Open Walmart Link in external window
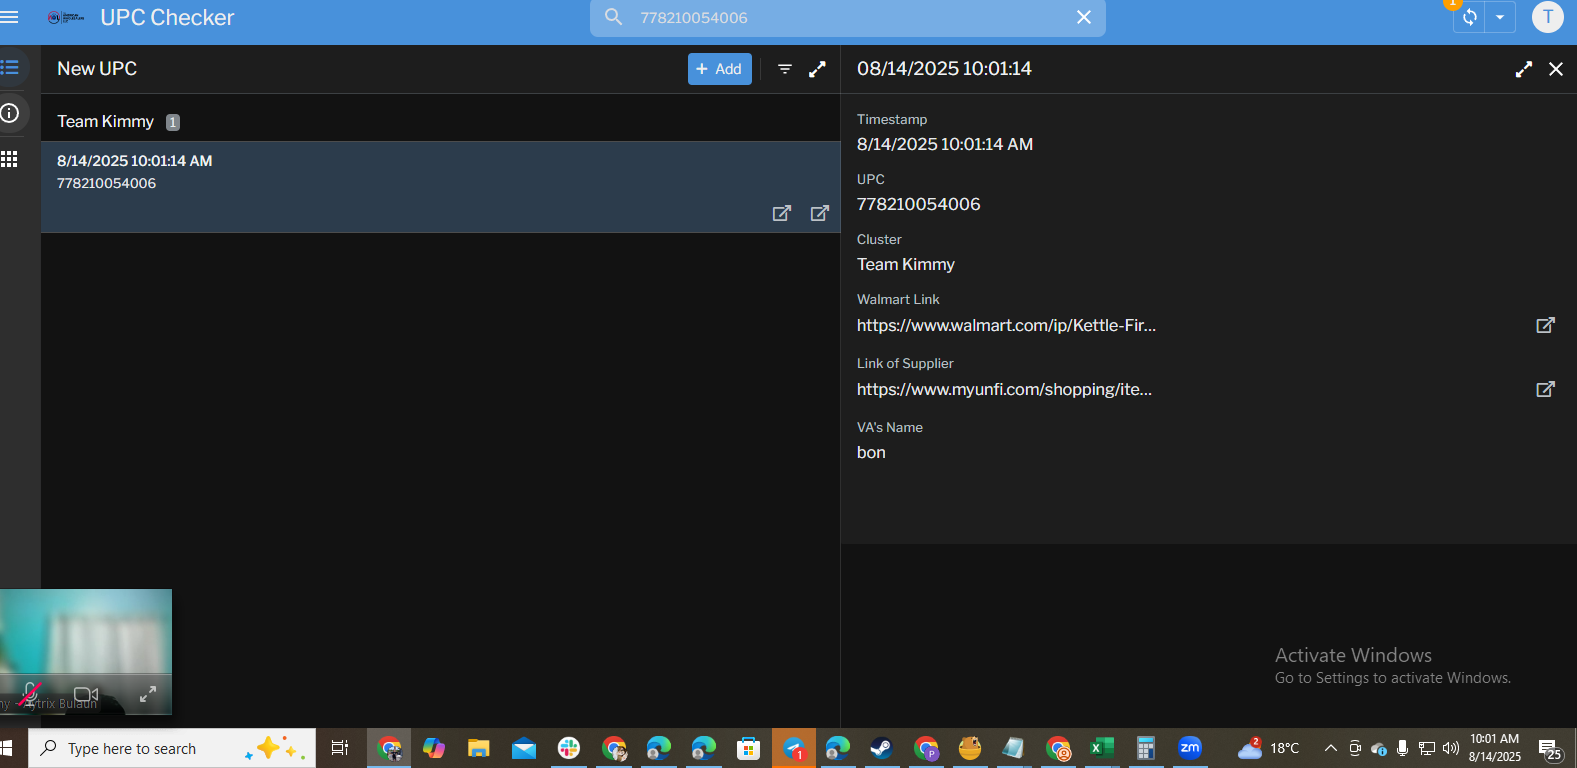 point(1545,325)
